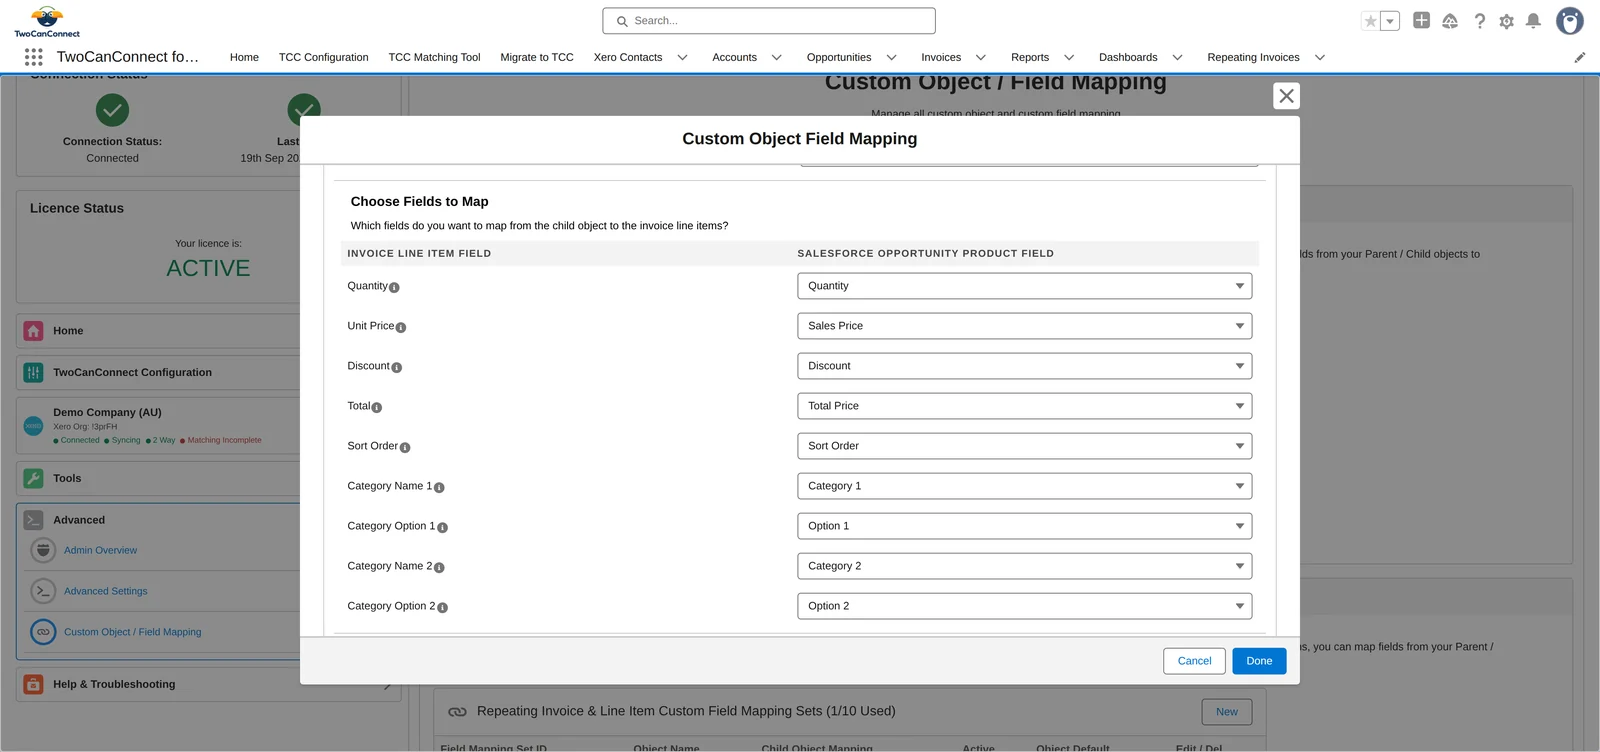Viewport: 1600px width, 752px height.
Task: Expand the Reports nav chevron
Action: click(1069, 58)
